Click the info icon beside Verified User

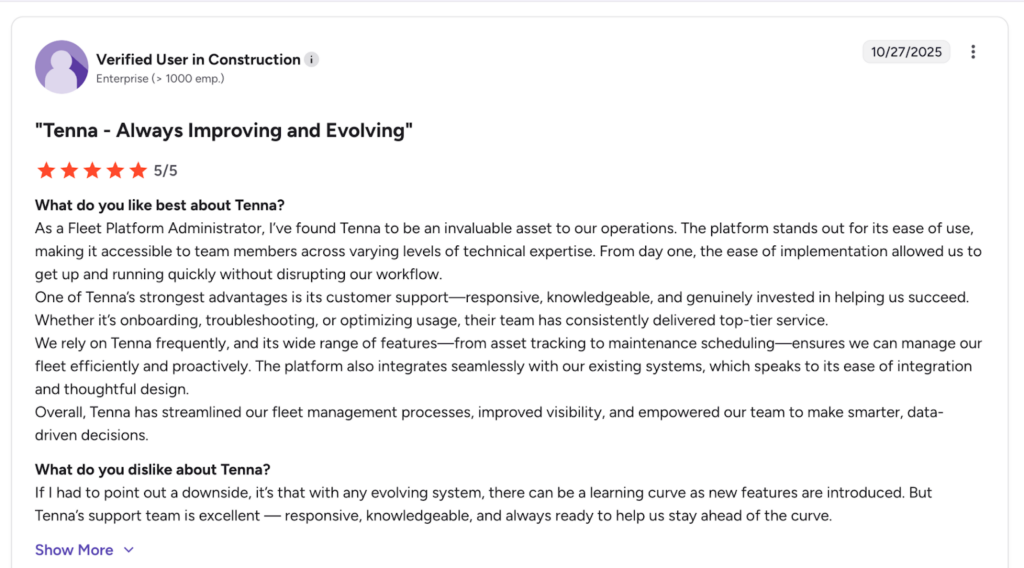pyautogui.click(x=312, y=60)
